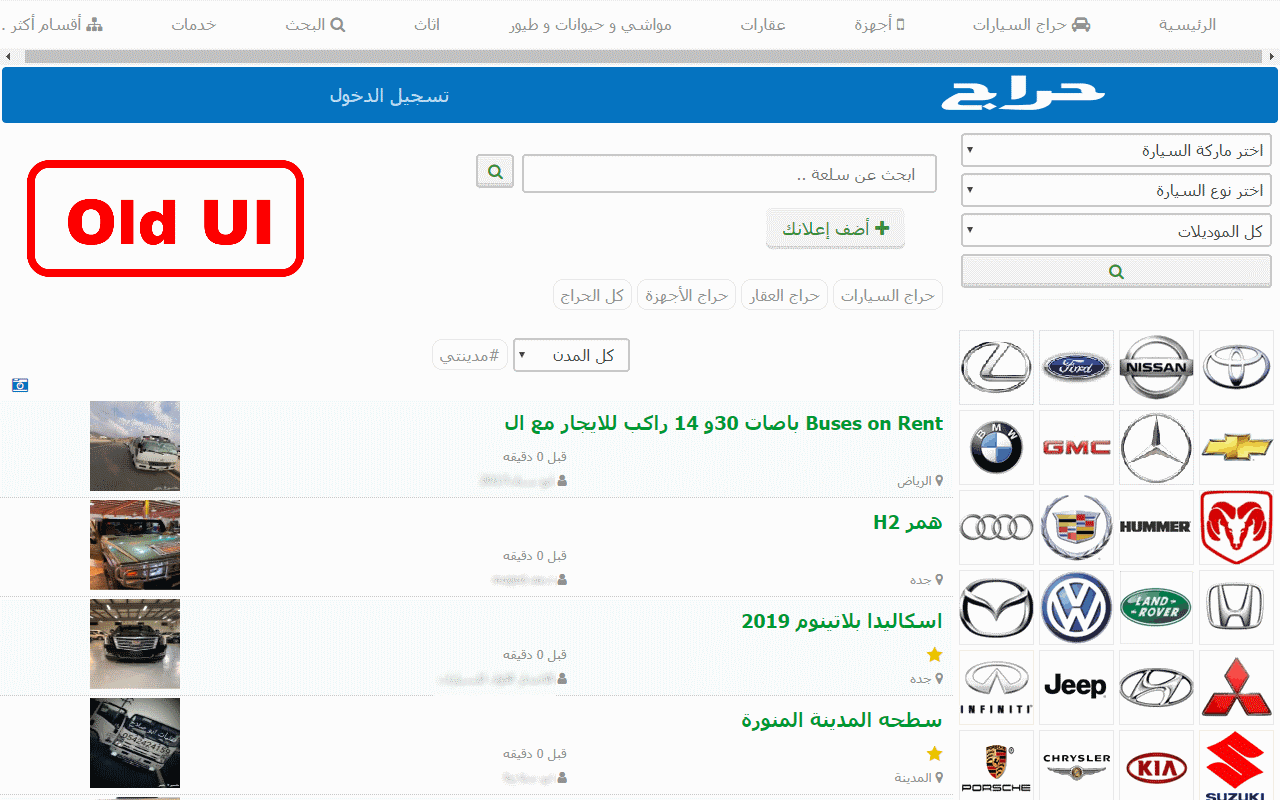Click the location pin icon for الرياض listing

941,480
